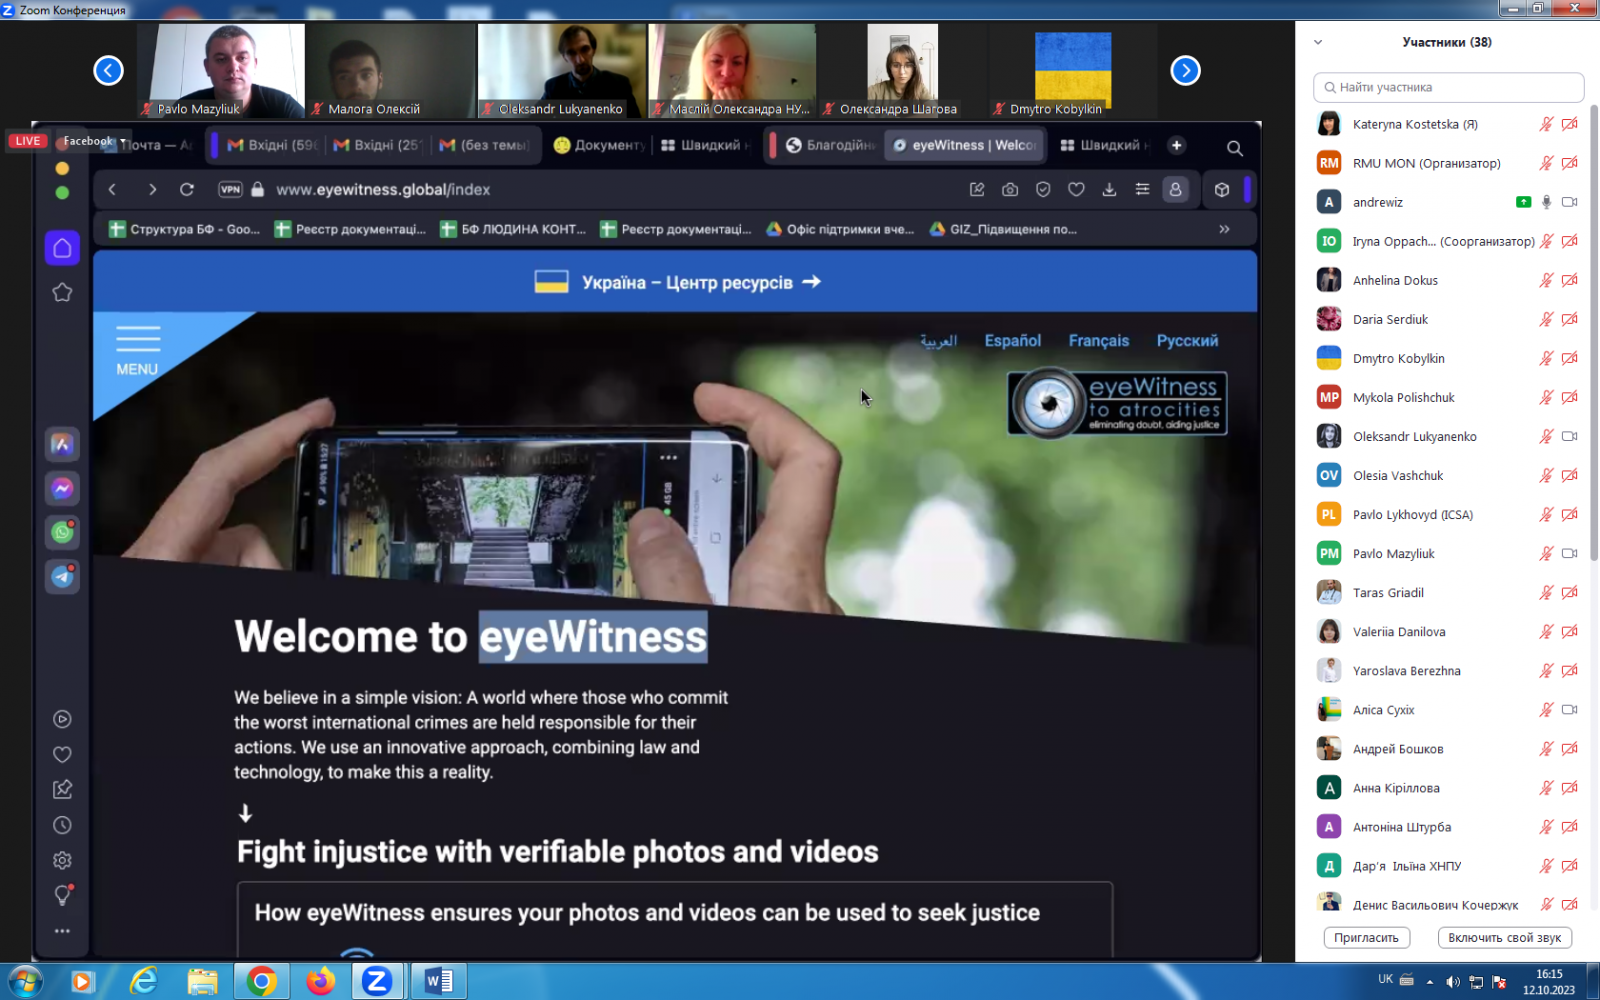Switch to the Вхідні (59 Gmail tab

coord(271,145)
